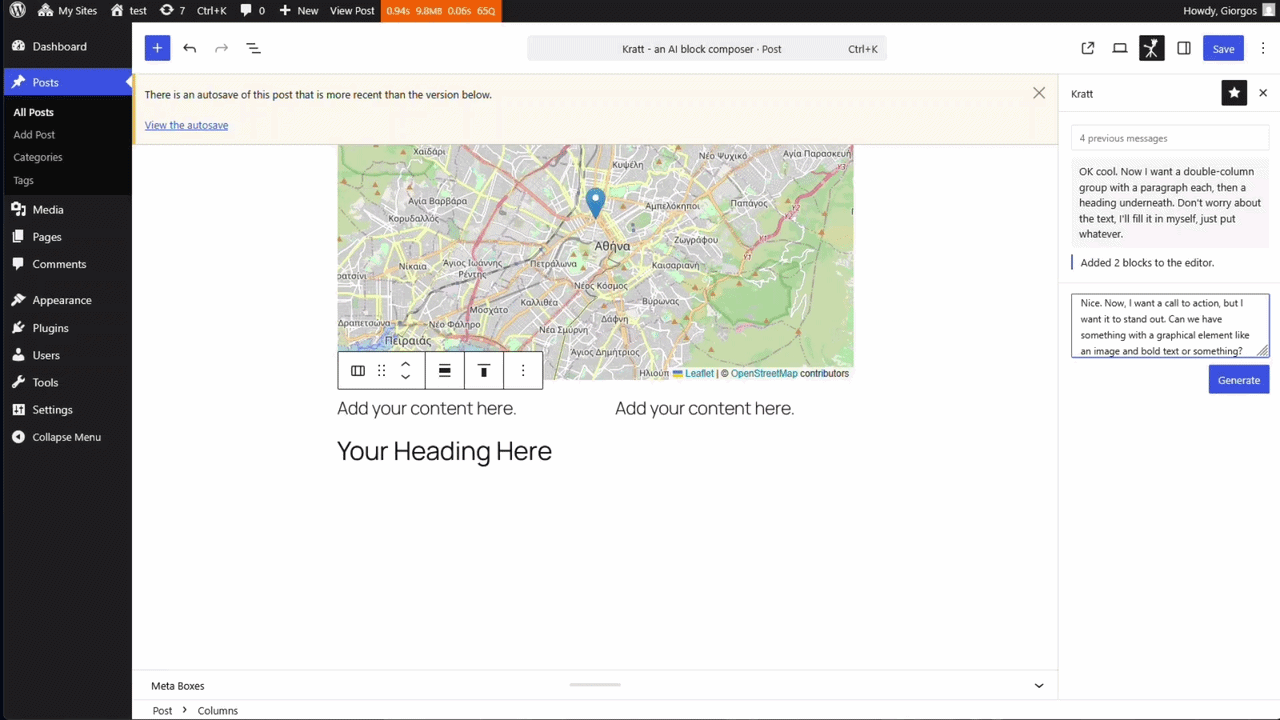Open Posts in the sidebar
The image size is (1280, 720).
66,82
